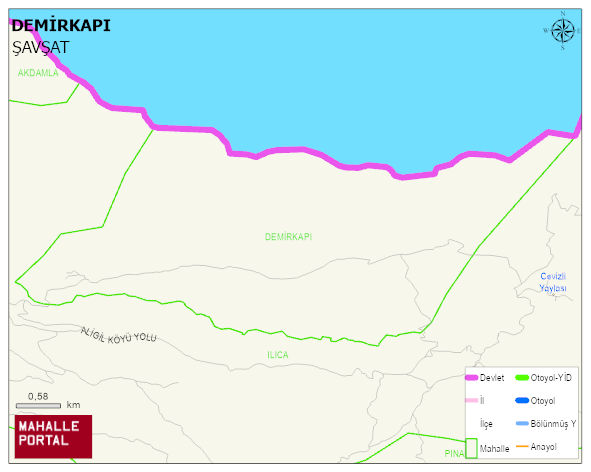Click the DEMİRKAPI neighborhood label on map
Viewport: 591px width, 472px height.
288,237
